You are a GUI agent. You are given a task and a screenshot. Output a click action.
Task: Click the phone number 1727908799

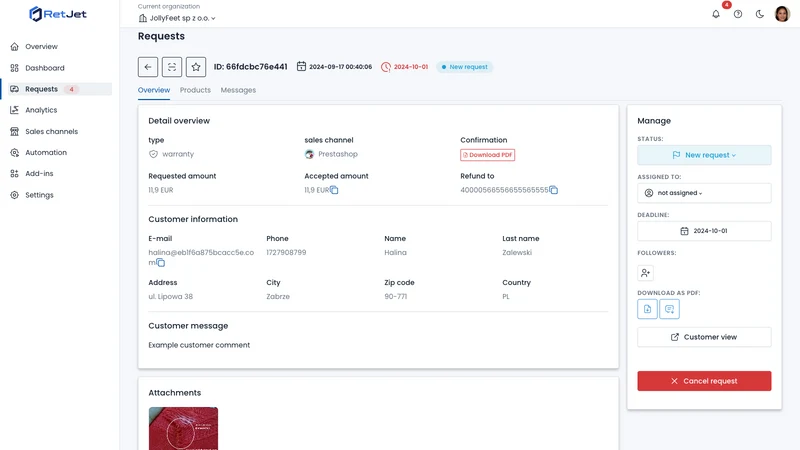pos(286,253)
